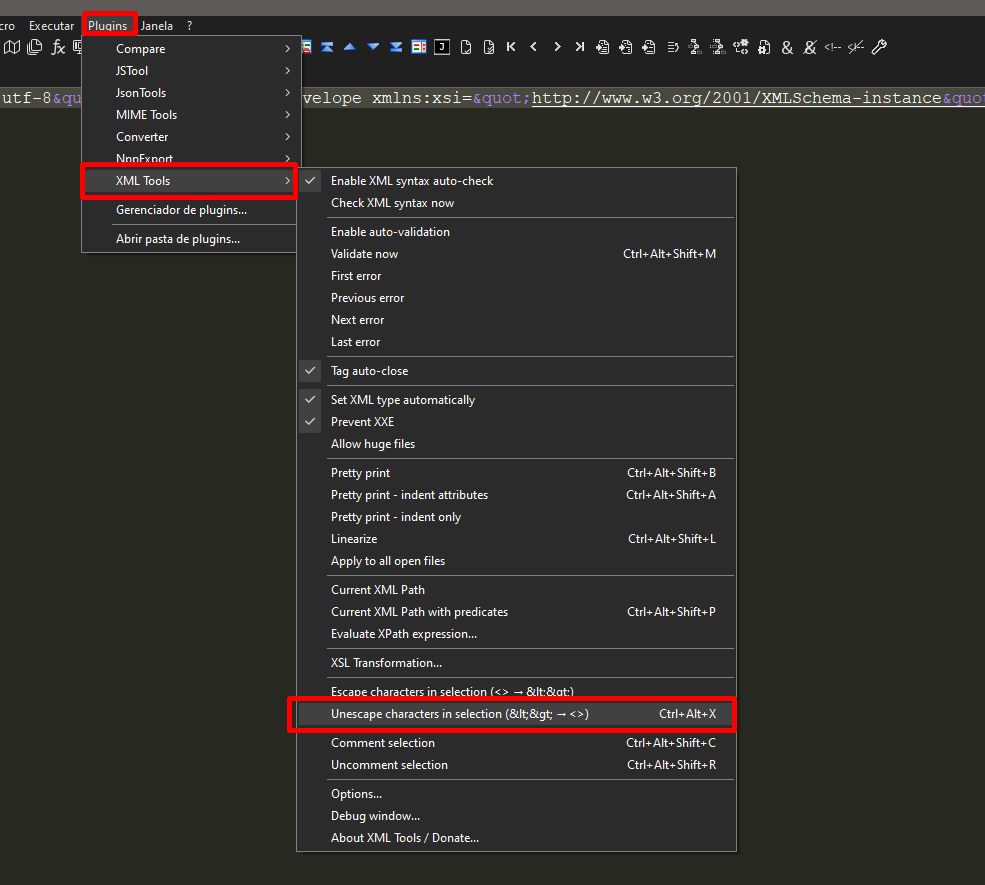Select the JSTool 'J' toolbar icon
The width and height of the screenshot is (985, 885).
[x=441, y=46]
